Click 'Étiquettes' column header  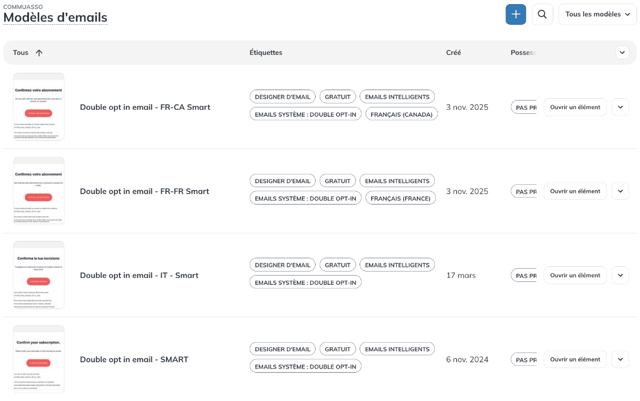point(266,52)
